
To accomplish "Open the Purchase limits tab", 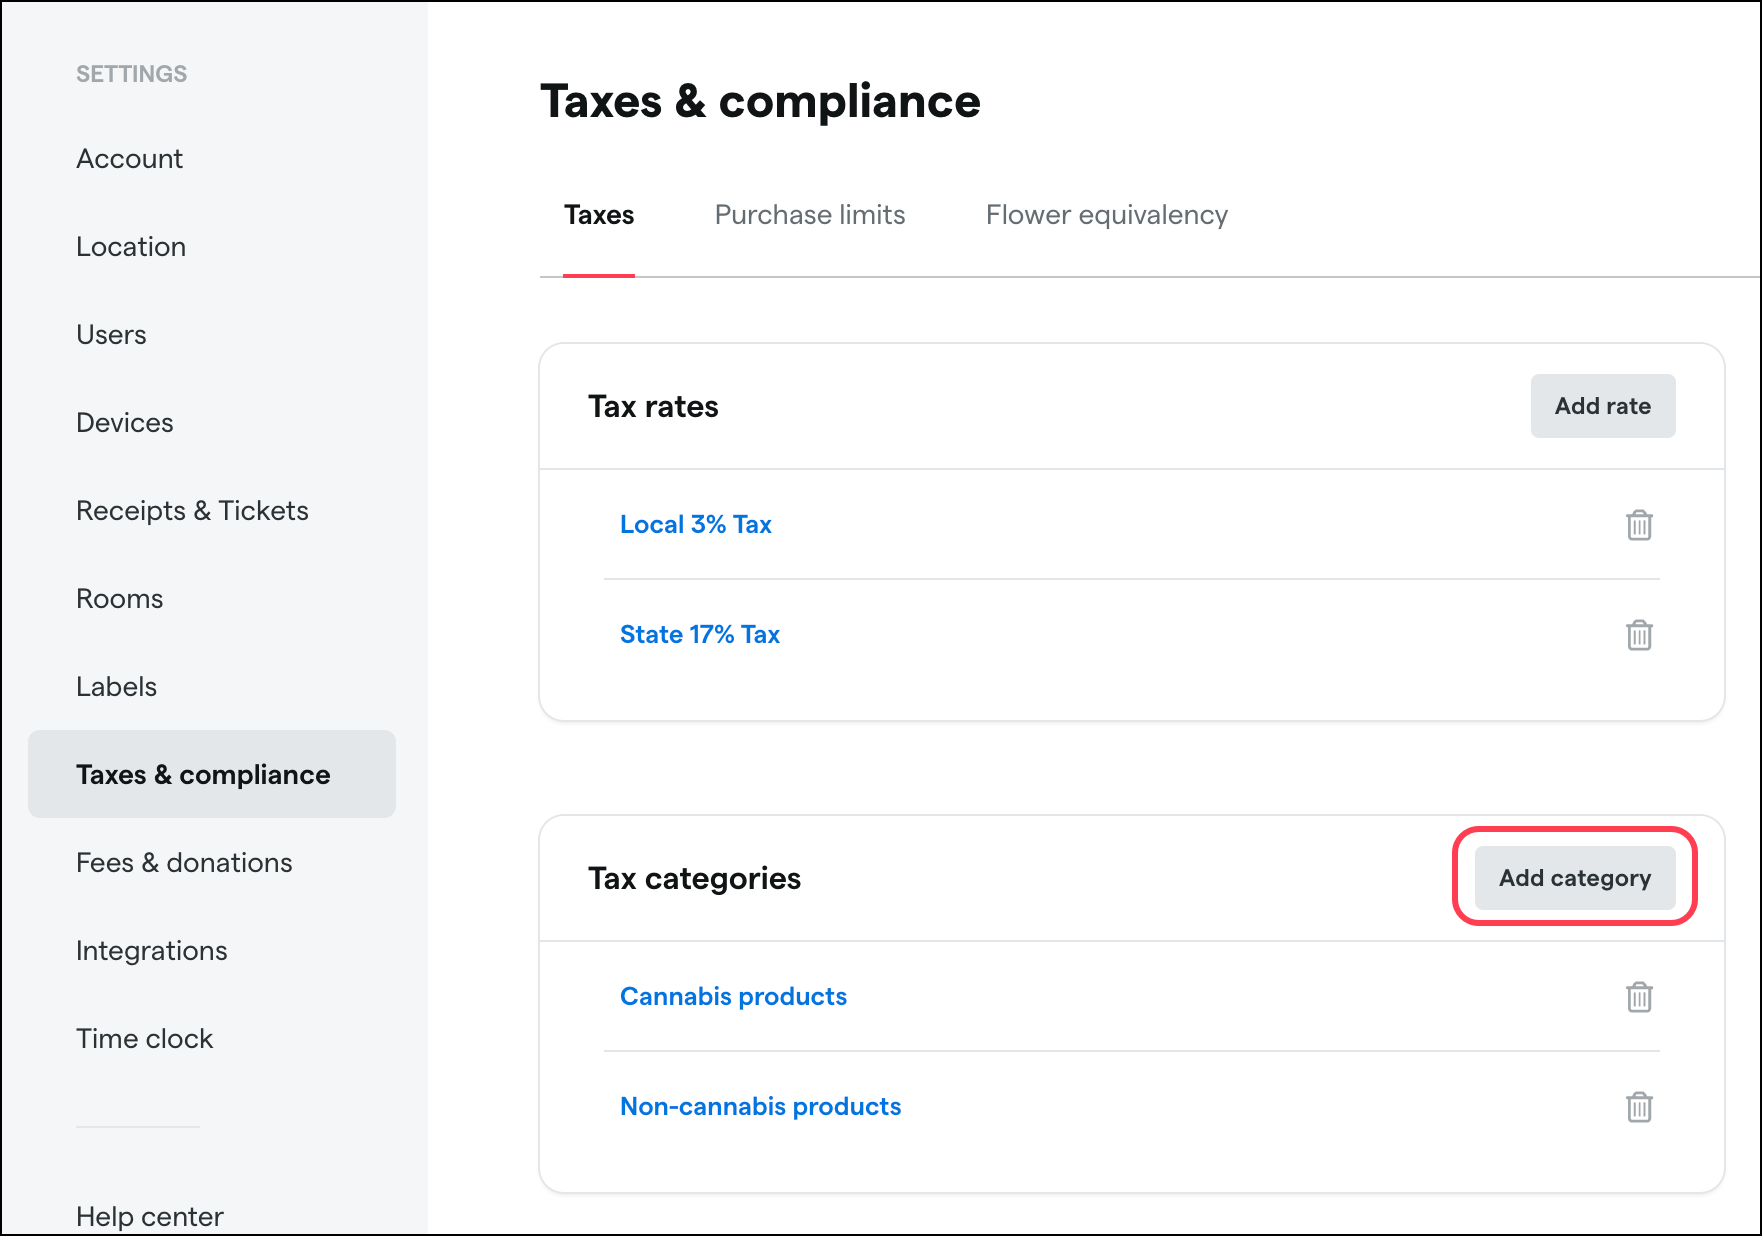I will coord(810,215).
